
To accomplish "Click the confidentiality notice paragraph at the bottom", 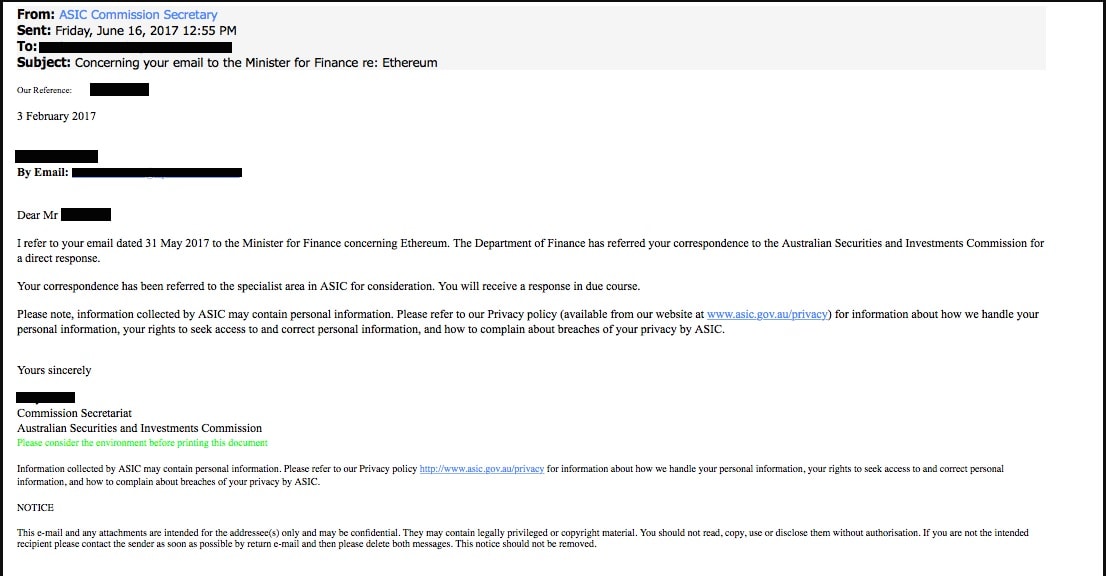I will pyautogui.click(x=522, y=539).
